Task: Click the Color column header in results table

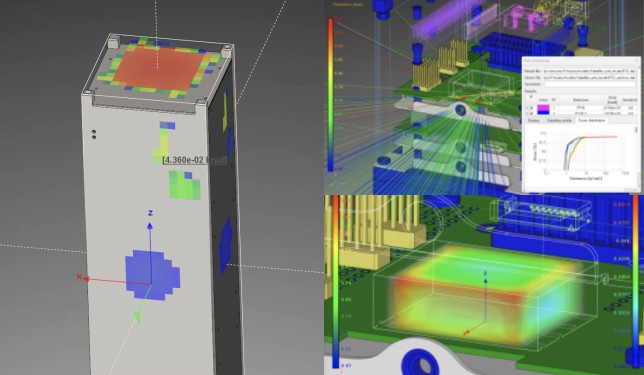Action: 543,100
